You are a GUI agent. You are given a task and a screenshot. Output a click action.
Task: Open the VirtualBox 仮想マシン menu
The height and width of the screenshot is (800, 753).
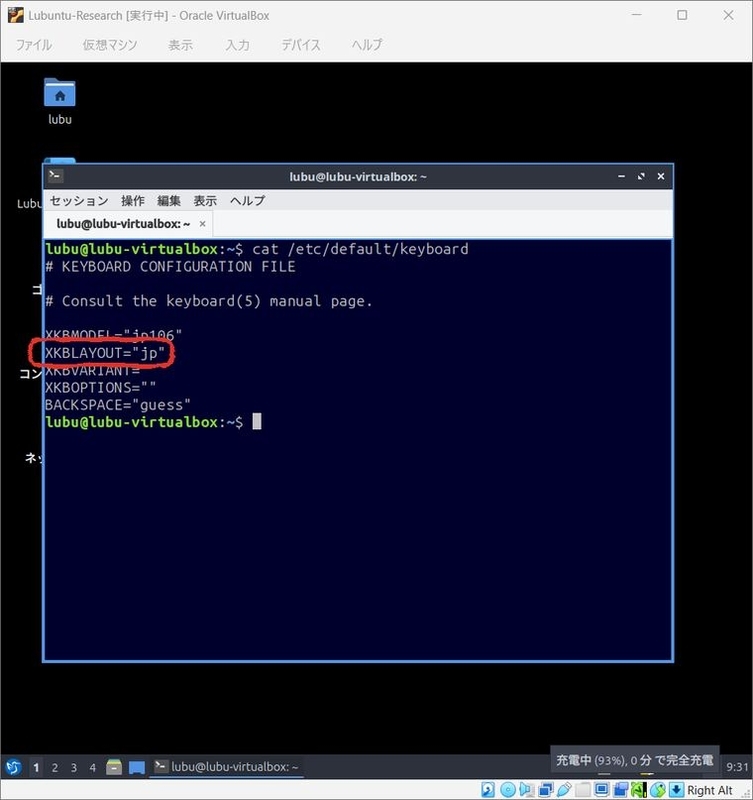click(110, 45)
